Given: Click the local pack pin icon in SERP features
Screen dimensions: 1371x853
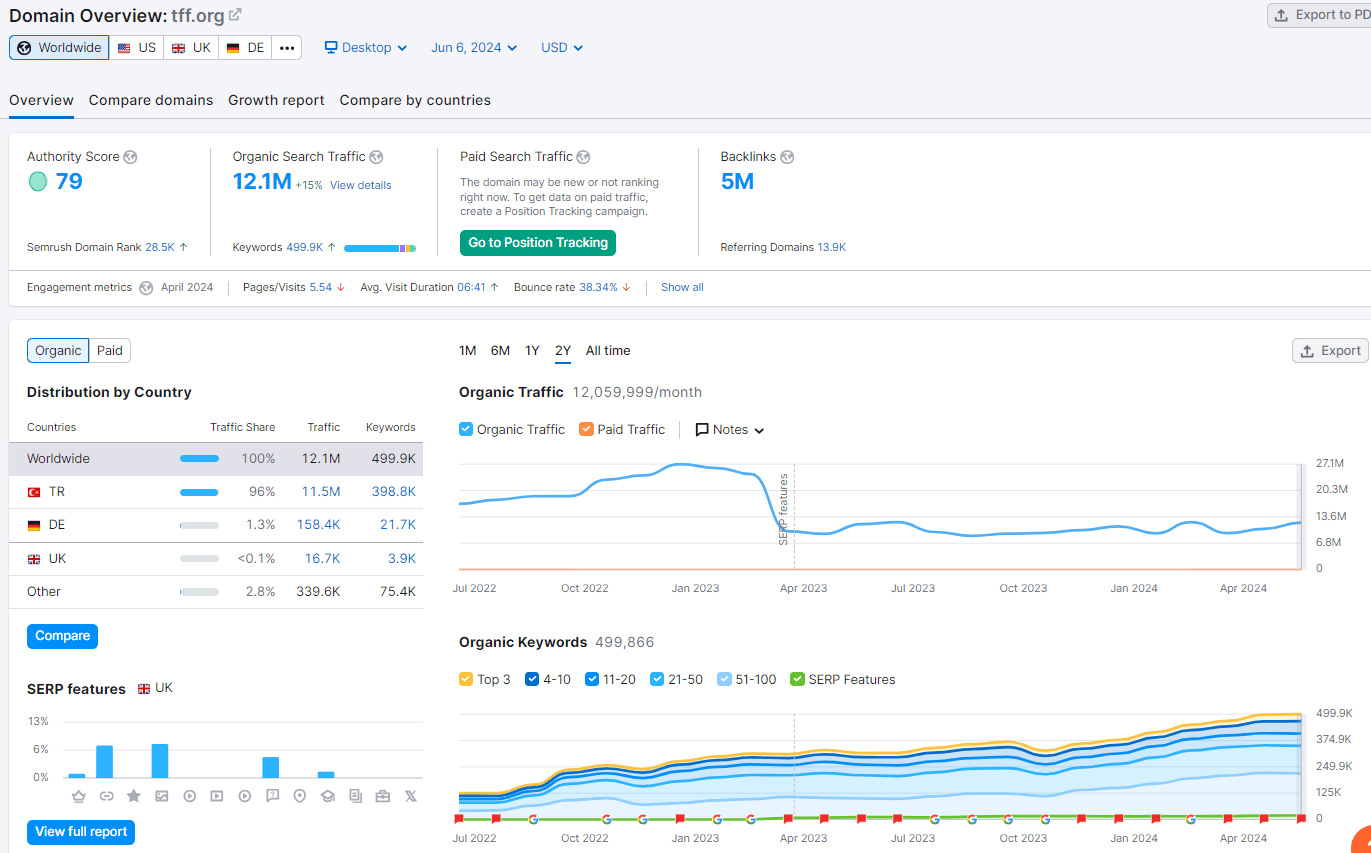Looking at the screenshot, I should [300, 796].
